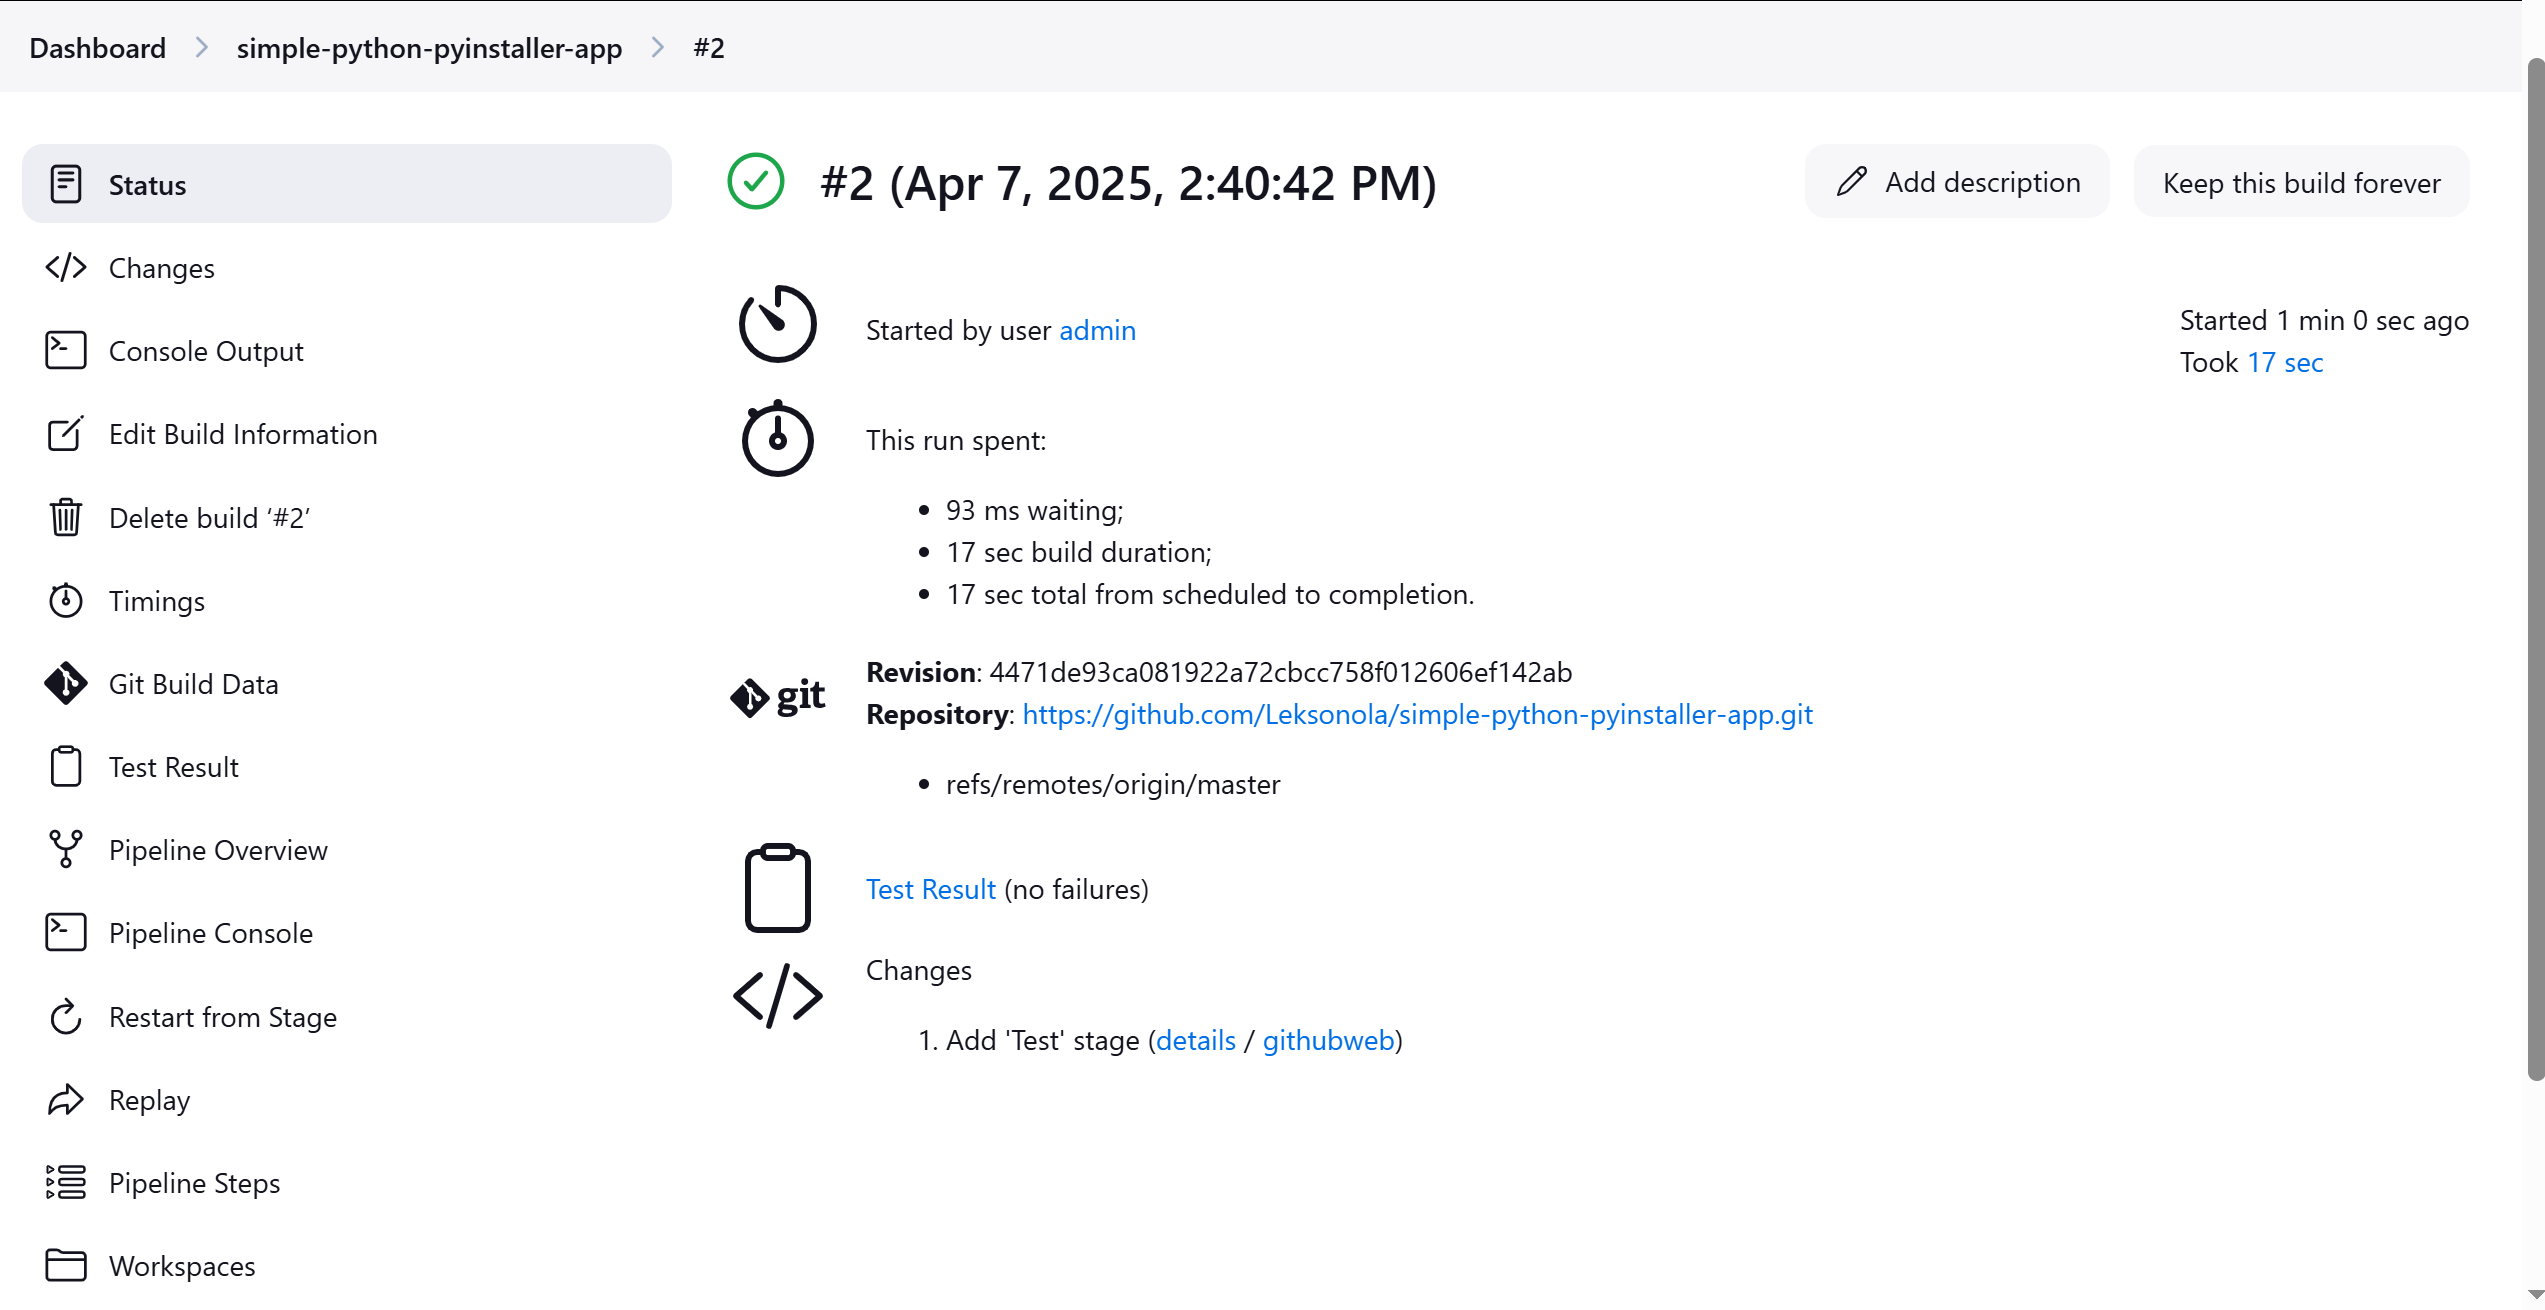Click Keep this build forever button
The width and height of the screenshot is (2545, 1310).
(2302, 182)
